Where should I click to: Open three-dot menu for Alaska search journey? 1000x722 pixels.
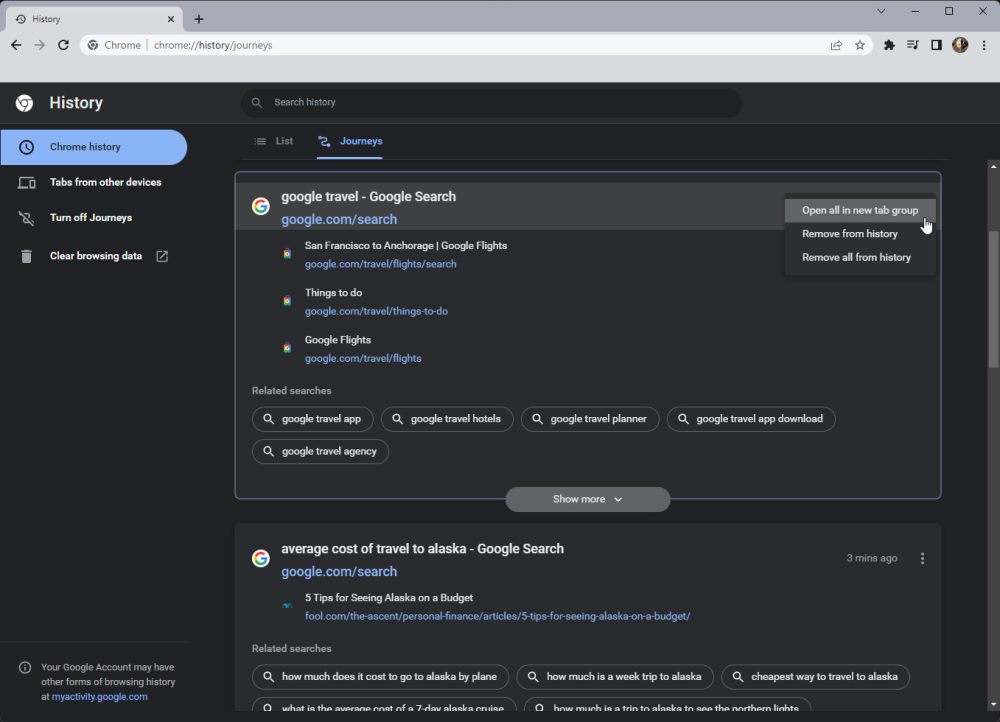tap(922, 559)
